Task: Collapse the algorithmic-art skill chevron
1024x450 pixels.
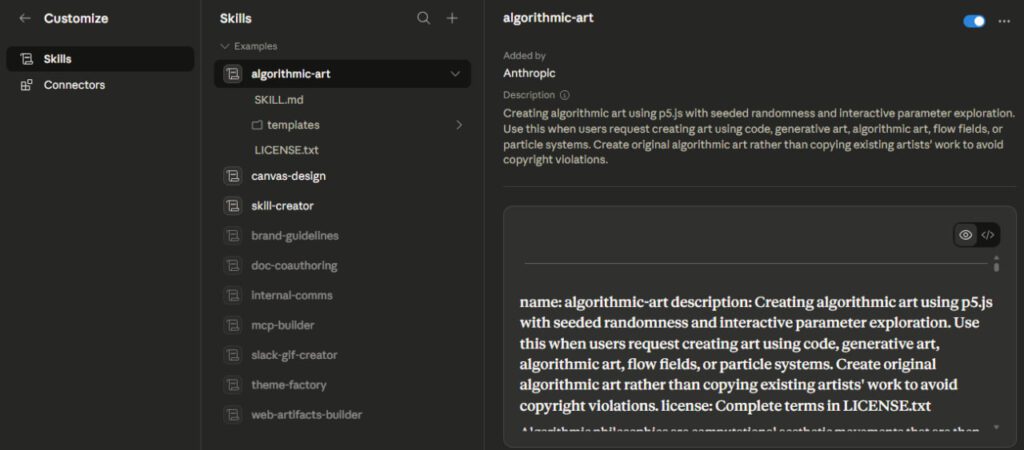Action: [456, 74]
